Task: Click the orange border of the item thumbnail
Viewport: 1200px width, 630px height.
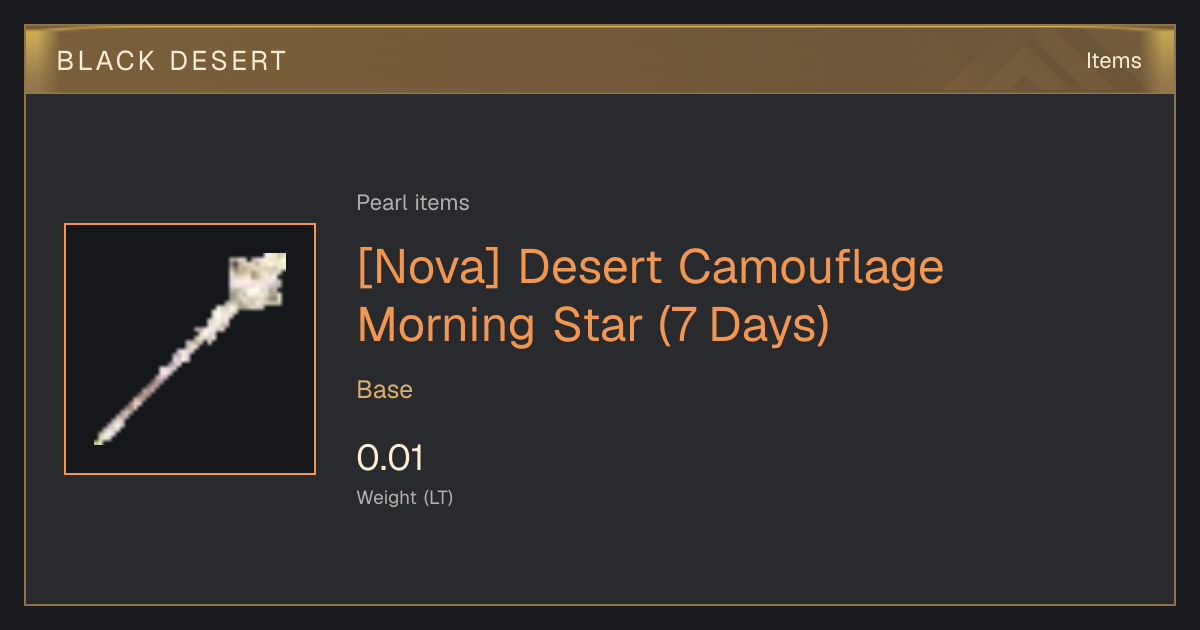Action: tap(190, 224)
